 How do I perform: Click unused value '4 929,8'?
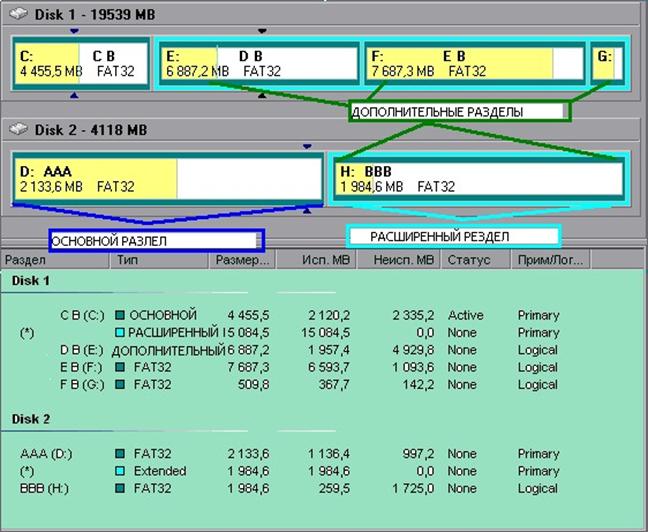(x=413, y=350)
